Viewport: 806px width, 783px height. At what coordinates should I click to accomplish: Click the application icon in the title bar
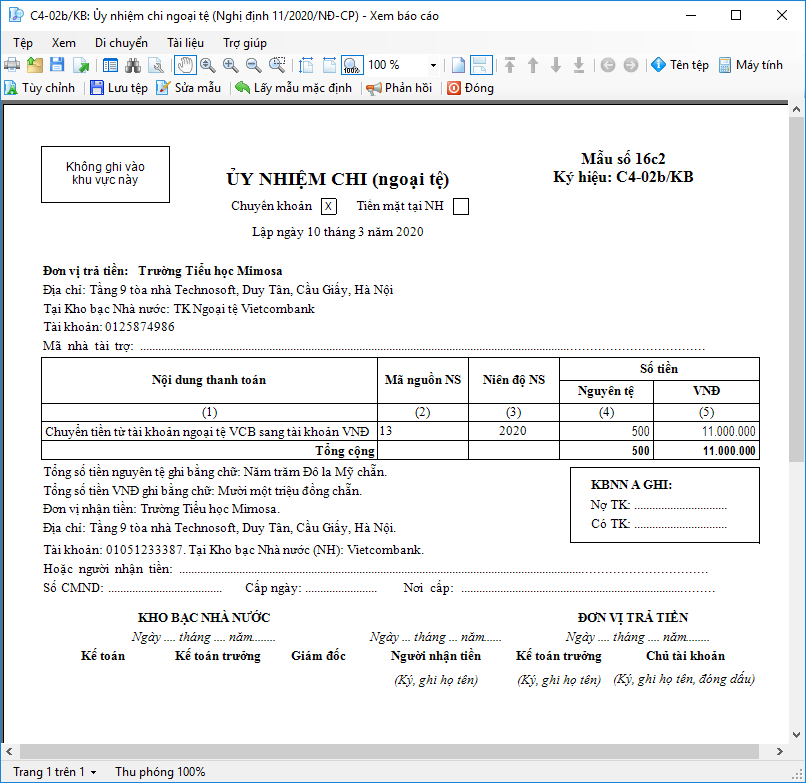pyautogui.click(x=16, y=15)
